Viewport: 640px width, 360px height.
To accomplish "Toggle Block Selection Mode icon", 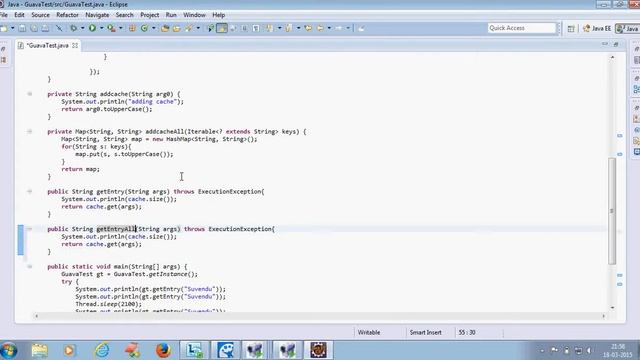I will (x=244, y=28).
